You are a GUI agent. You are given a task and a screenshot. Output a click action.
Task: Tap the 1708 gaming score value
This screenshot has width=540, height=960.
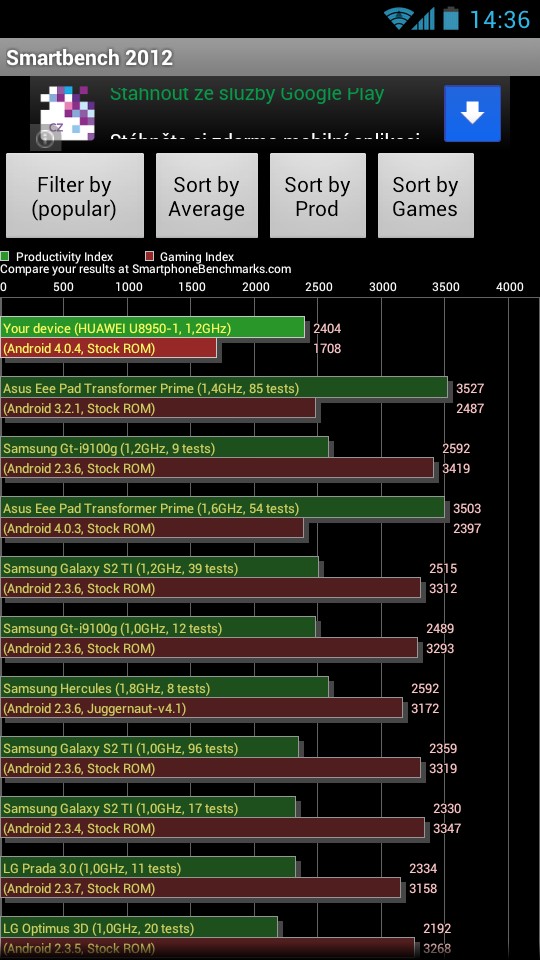(x=327, y=349)
